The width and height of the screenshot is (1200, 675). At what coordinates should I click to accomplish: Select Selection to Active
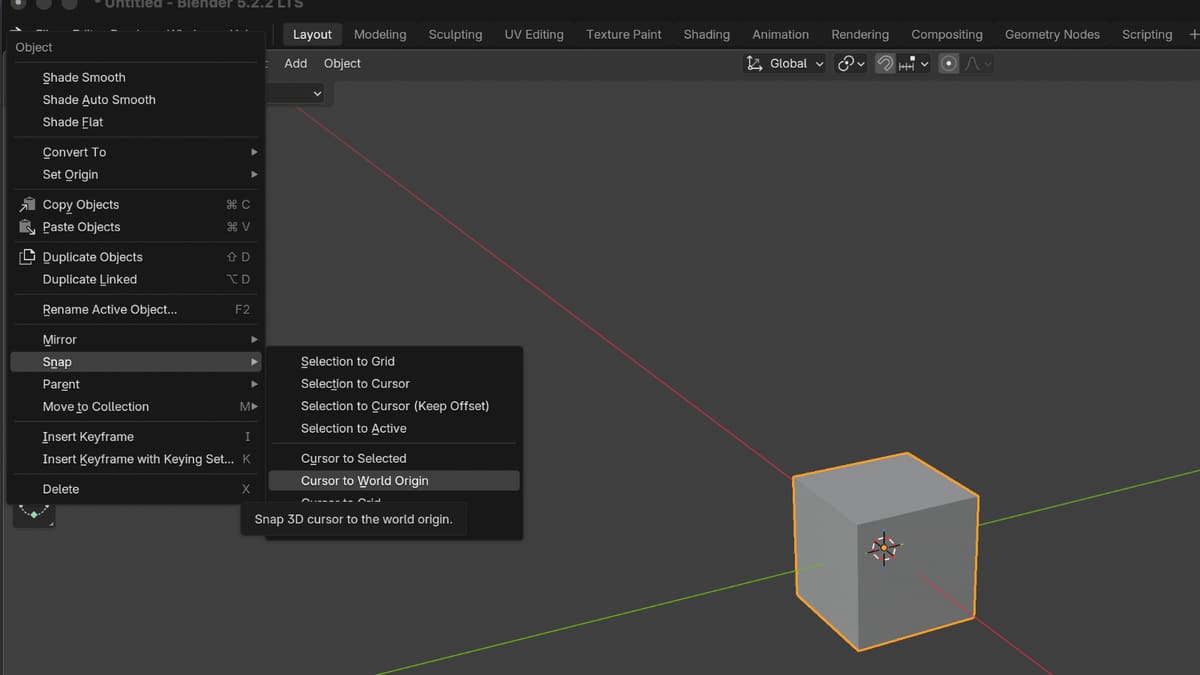click(x=394, y=428)
